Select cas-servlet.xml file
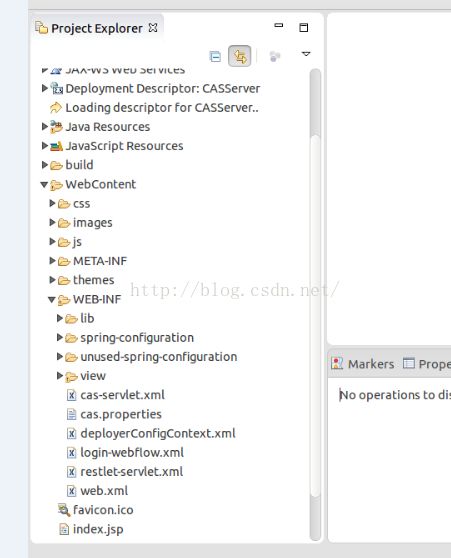This screenshot has height=558, width=451. click(122, 395)
